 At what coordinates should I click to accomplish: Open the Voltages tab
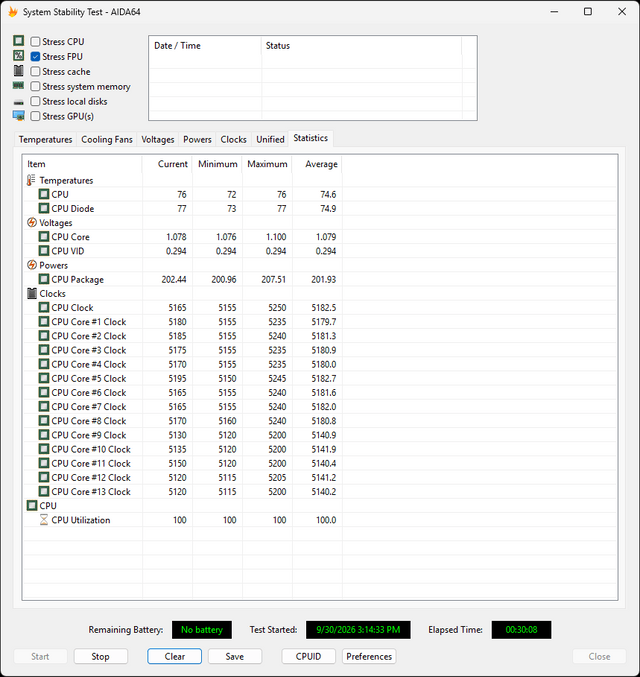(x=158, y=139)
